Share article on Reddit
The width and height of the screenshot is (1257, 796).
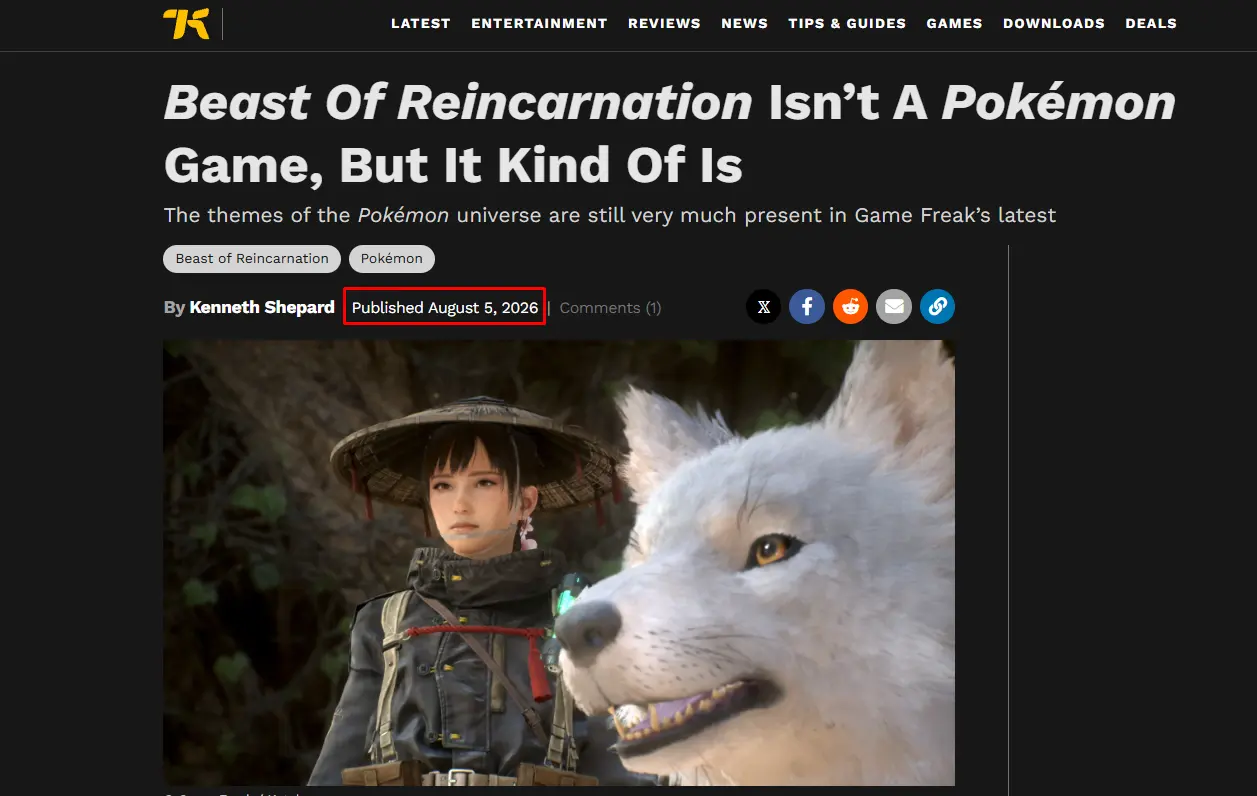pos(851,307)
